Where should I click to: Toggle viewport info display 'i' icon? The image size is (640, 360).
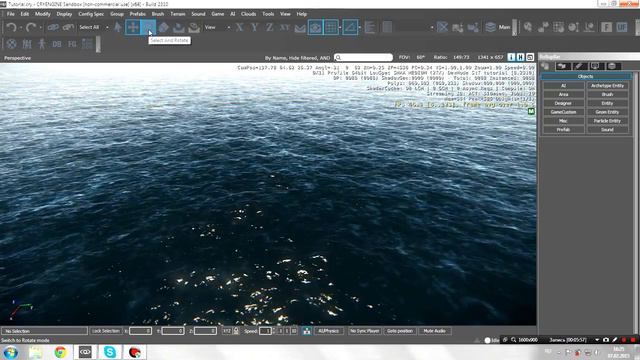click(511, 57)
